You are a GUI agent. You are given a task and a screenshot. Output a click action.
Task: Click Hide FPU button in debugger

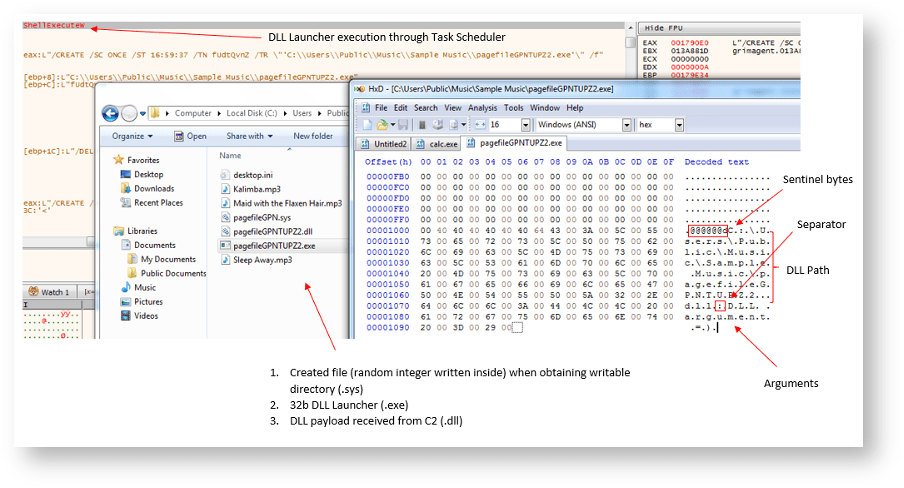pyautogui.click(x=664, y=28)
